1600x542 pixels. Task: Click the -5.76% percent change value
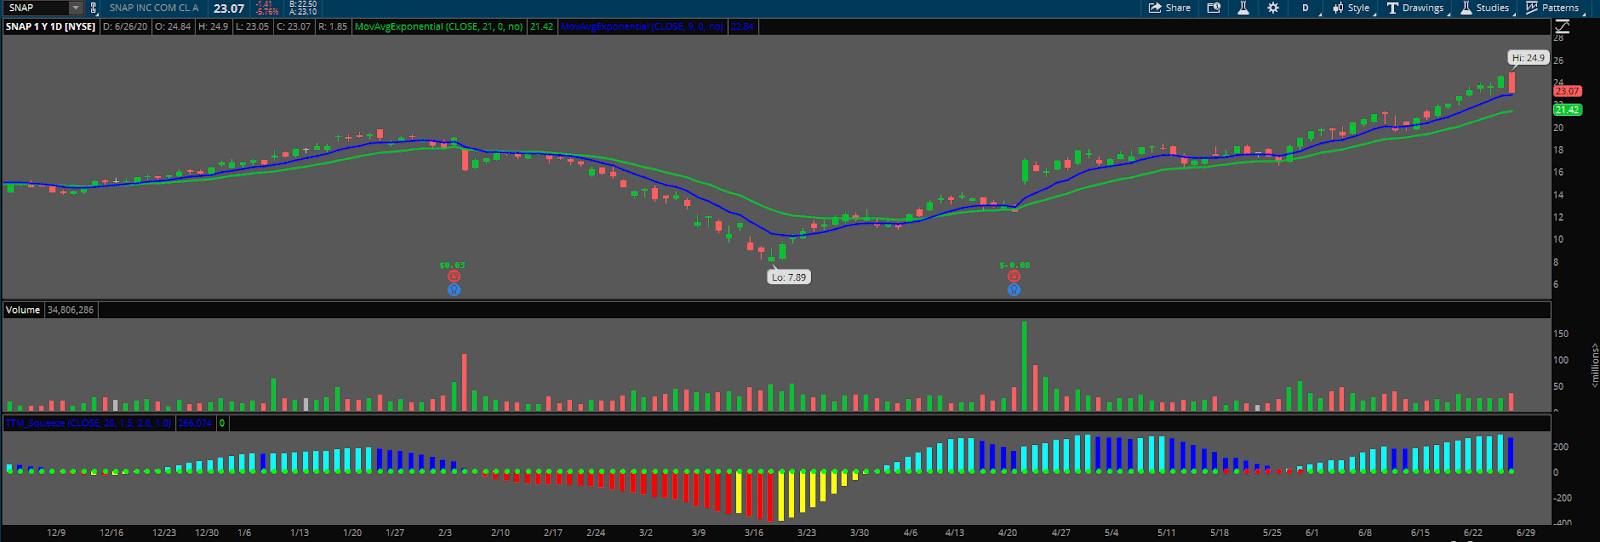[x=267, y=12]
